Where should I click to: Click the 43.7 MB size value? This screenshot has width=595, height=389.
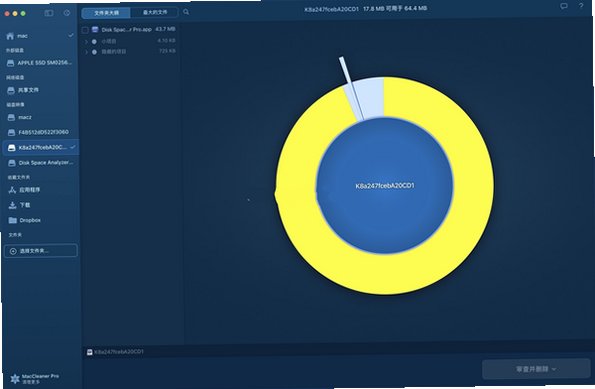(165, 29)
